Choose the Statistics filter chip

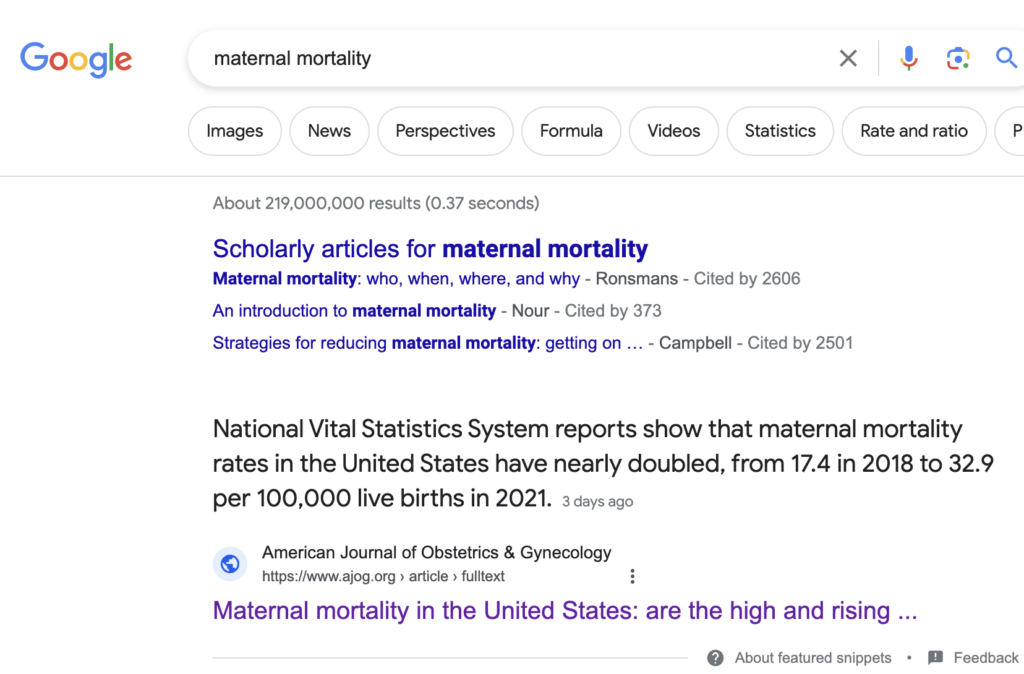(780, 131)
